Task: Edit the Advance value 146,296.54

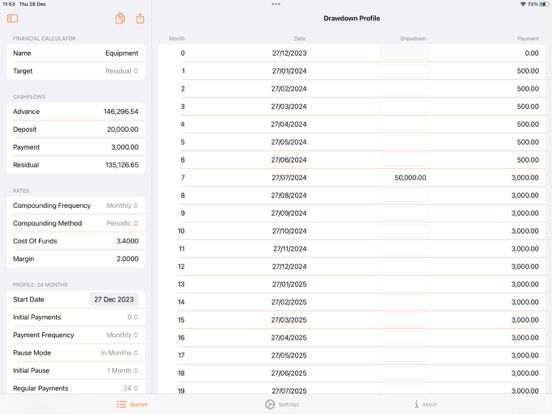Action: [x=121, y=112]
